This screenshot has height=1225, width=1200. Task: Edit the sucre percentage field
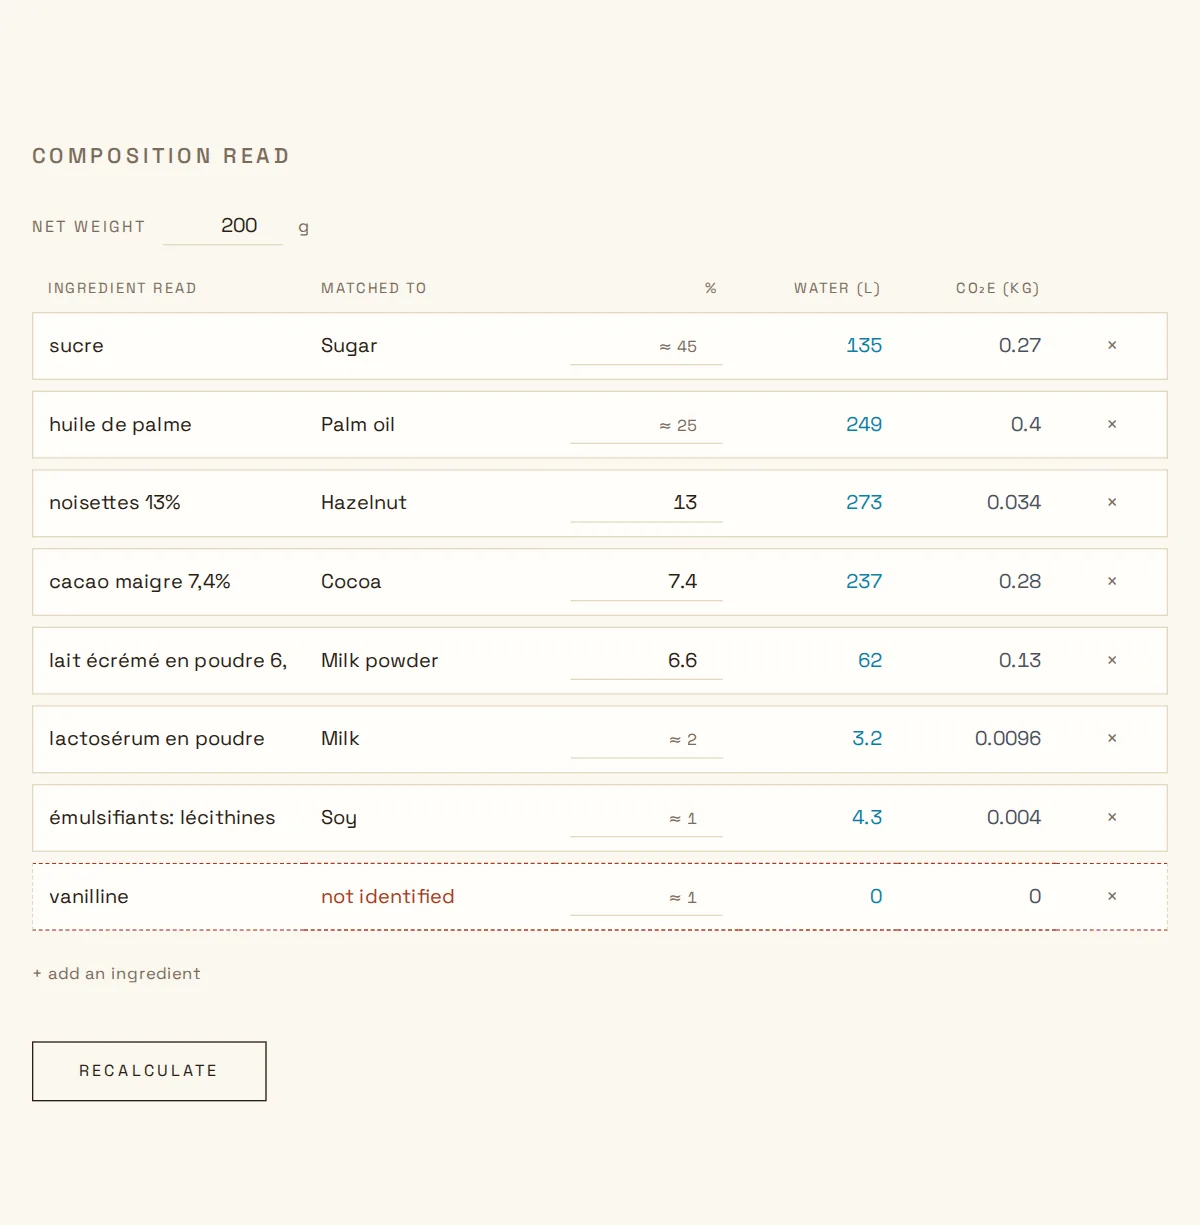pyautogui.click(x=646, y=346)
